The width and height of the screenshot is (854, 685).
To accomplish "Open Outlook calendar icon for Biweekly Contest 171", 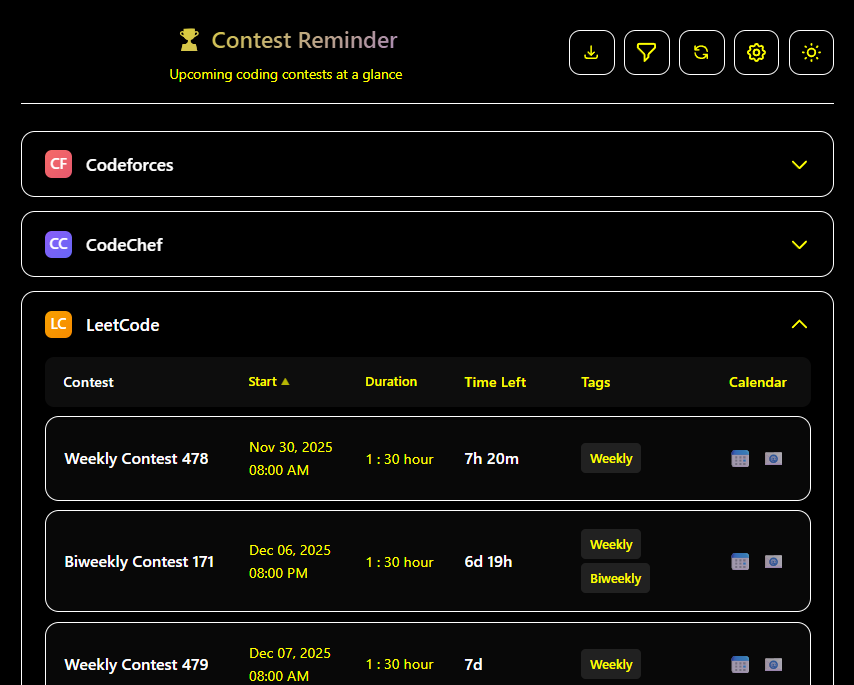I will [x=773, y=561].
